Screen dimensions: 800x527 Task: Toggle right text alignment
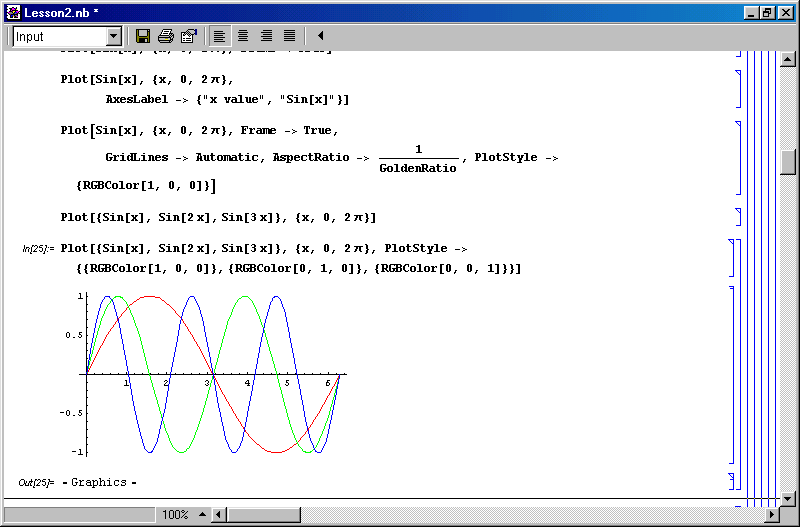pyautogui.click(x=266, y=36)
